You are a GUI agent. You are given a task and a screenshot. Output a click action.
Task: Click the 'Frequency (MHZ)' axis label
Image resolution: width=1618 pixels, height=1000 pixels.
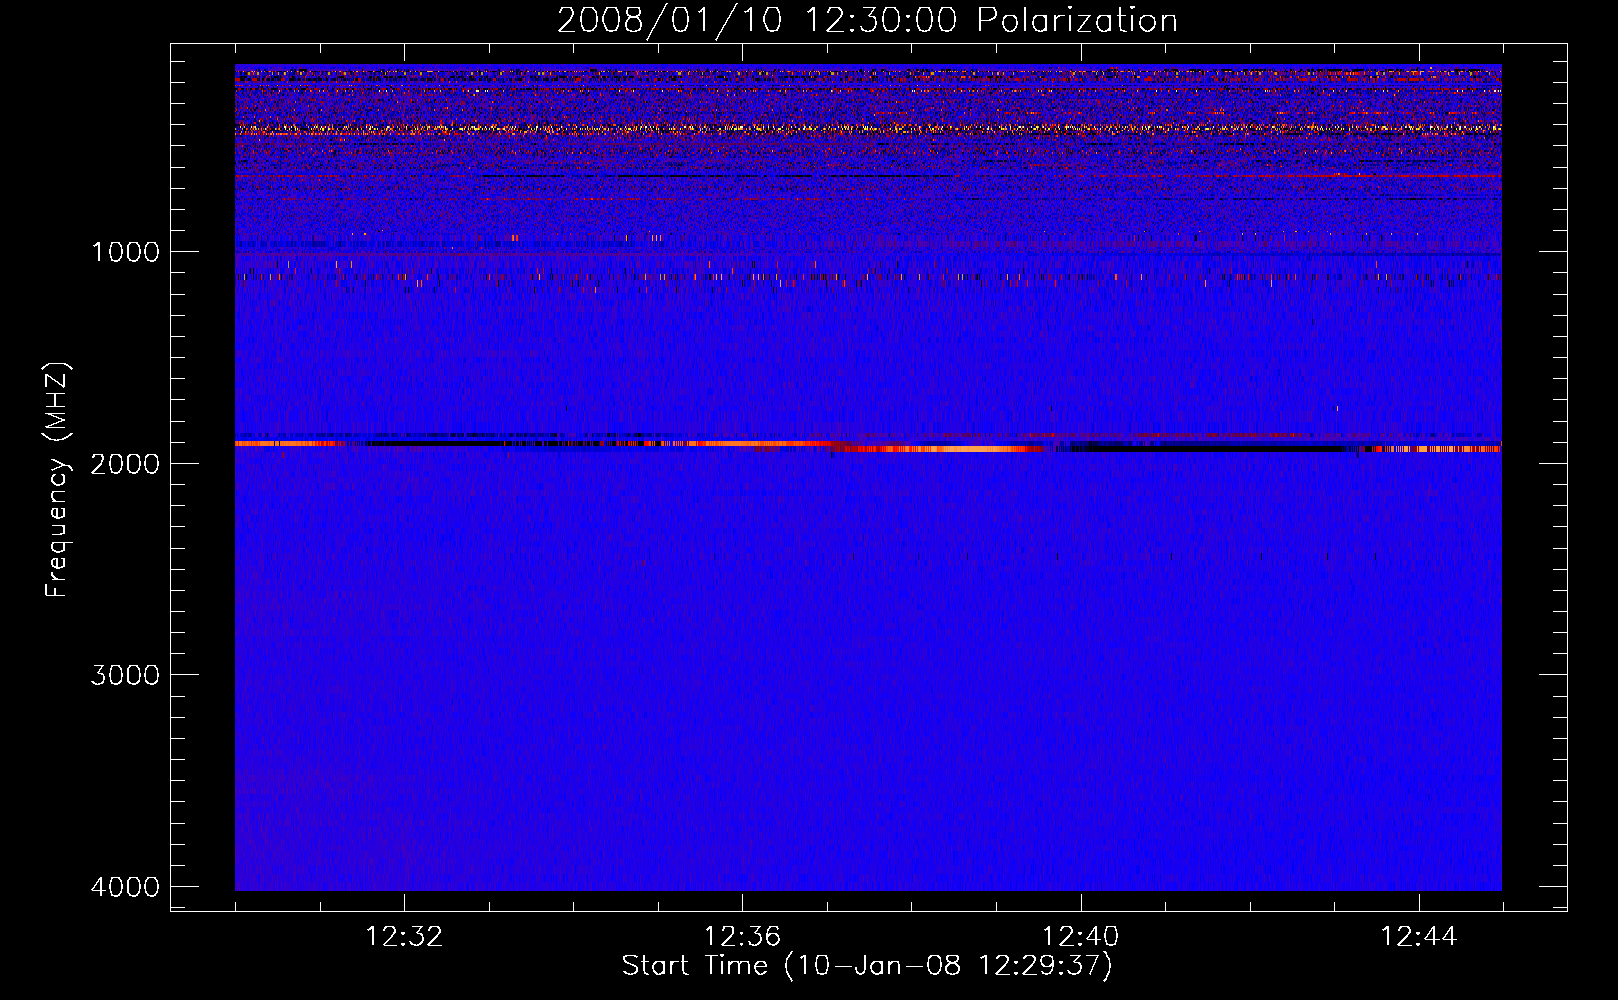point(57,480)
